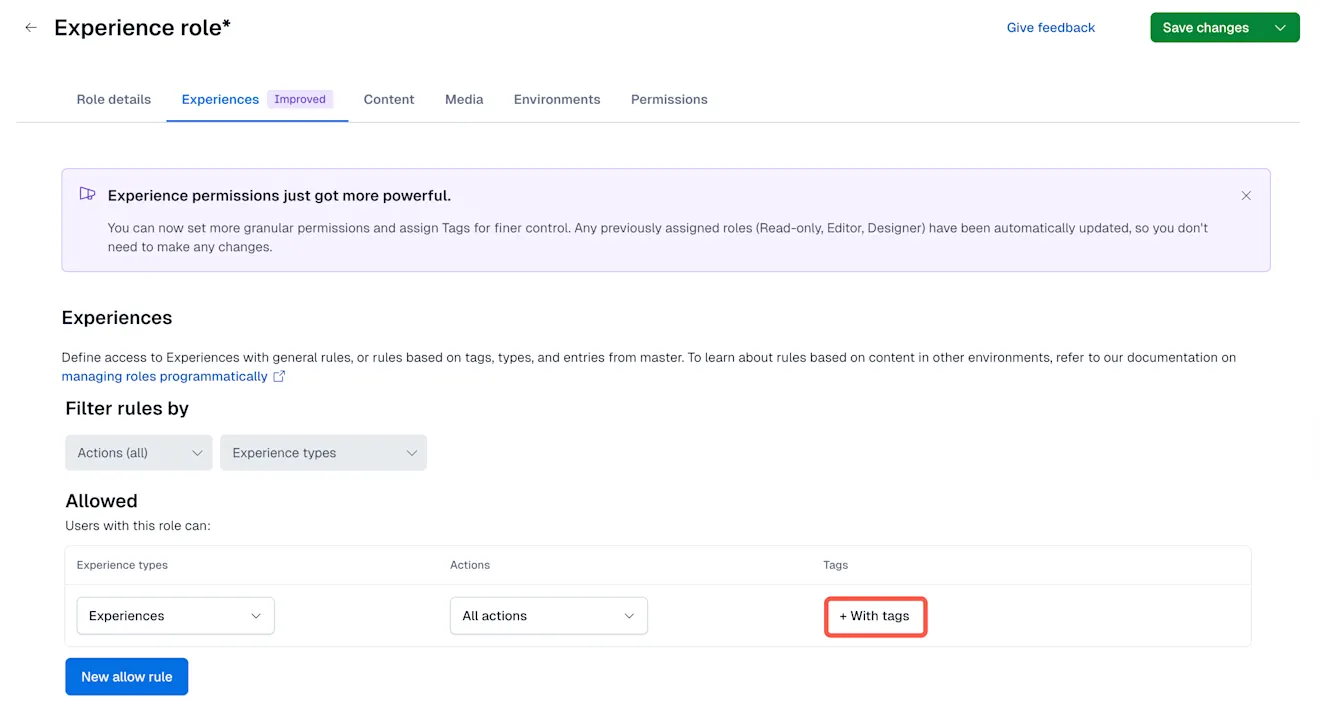Open the Content tab
This screenshot has height=704, width=1320.
(389, 99)
